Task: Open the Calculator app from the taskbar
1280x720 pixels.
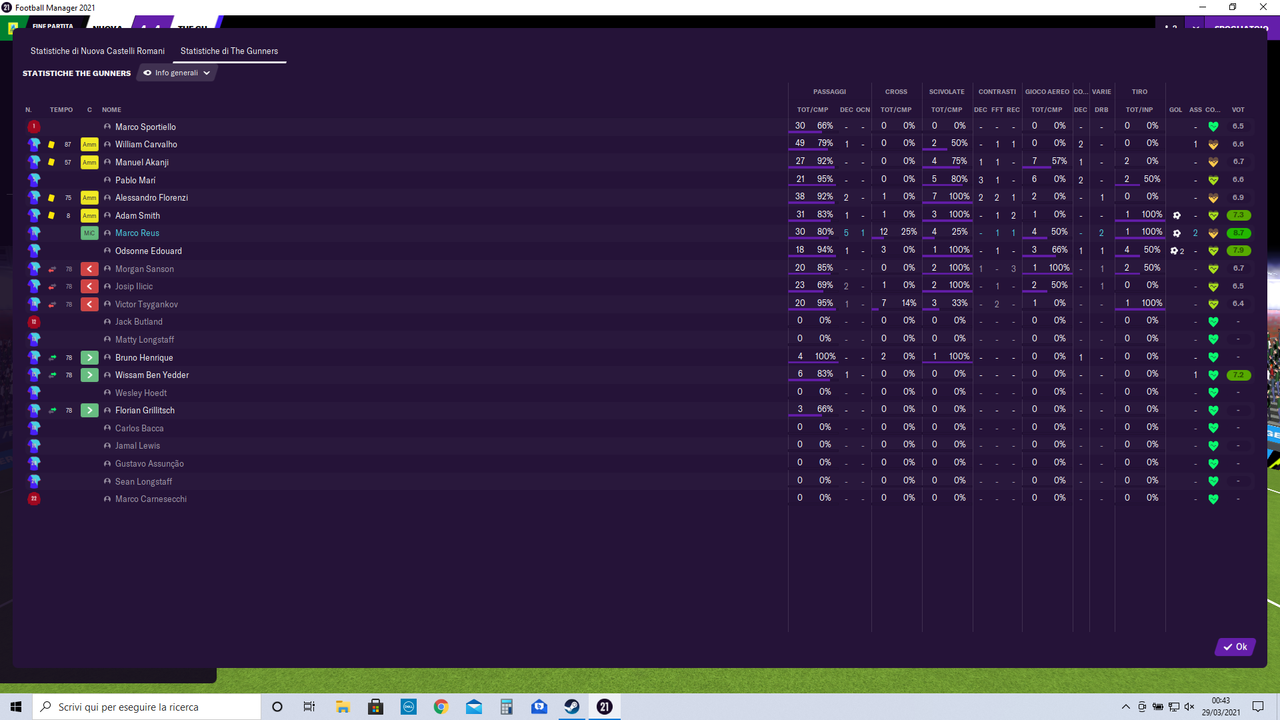Action: 506,707
